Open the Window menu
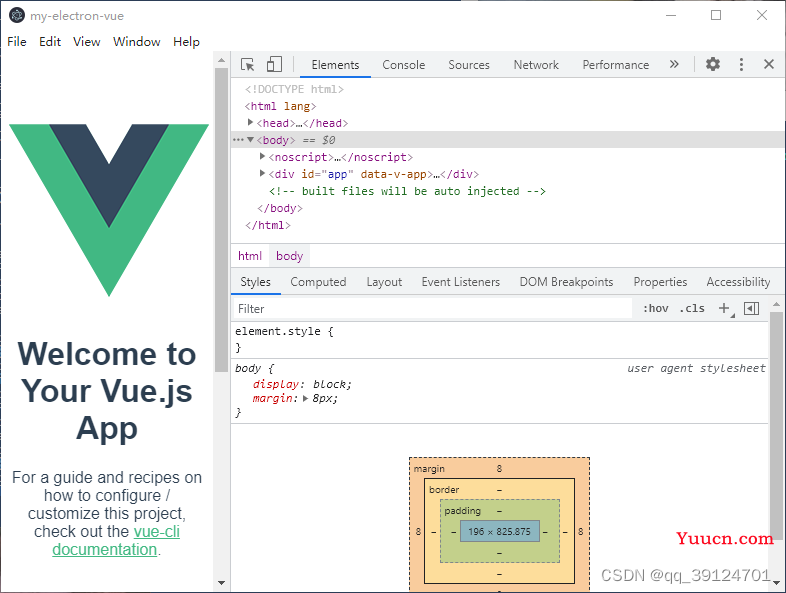This screenshot has width=786, height=593. (137, 42)
